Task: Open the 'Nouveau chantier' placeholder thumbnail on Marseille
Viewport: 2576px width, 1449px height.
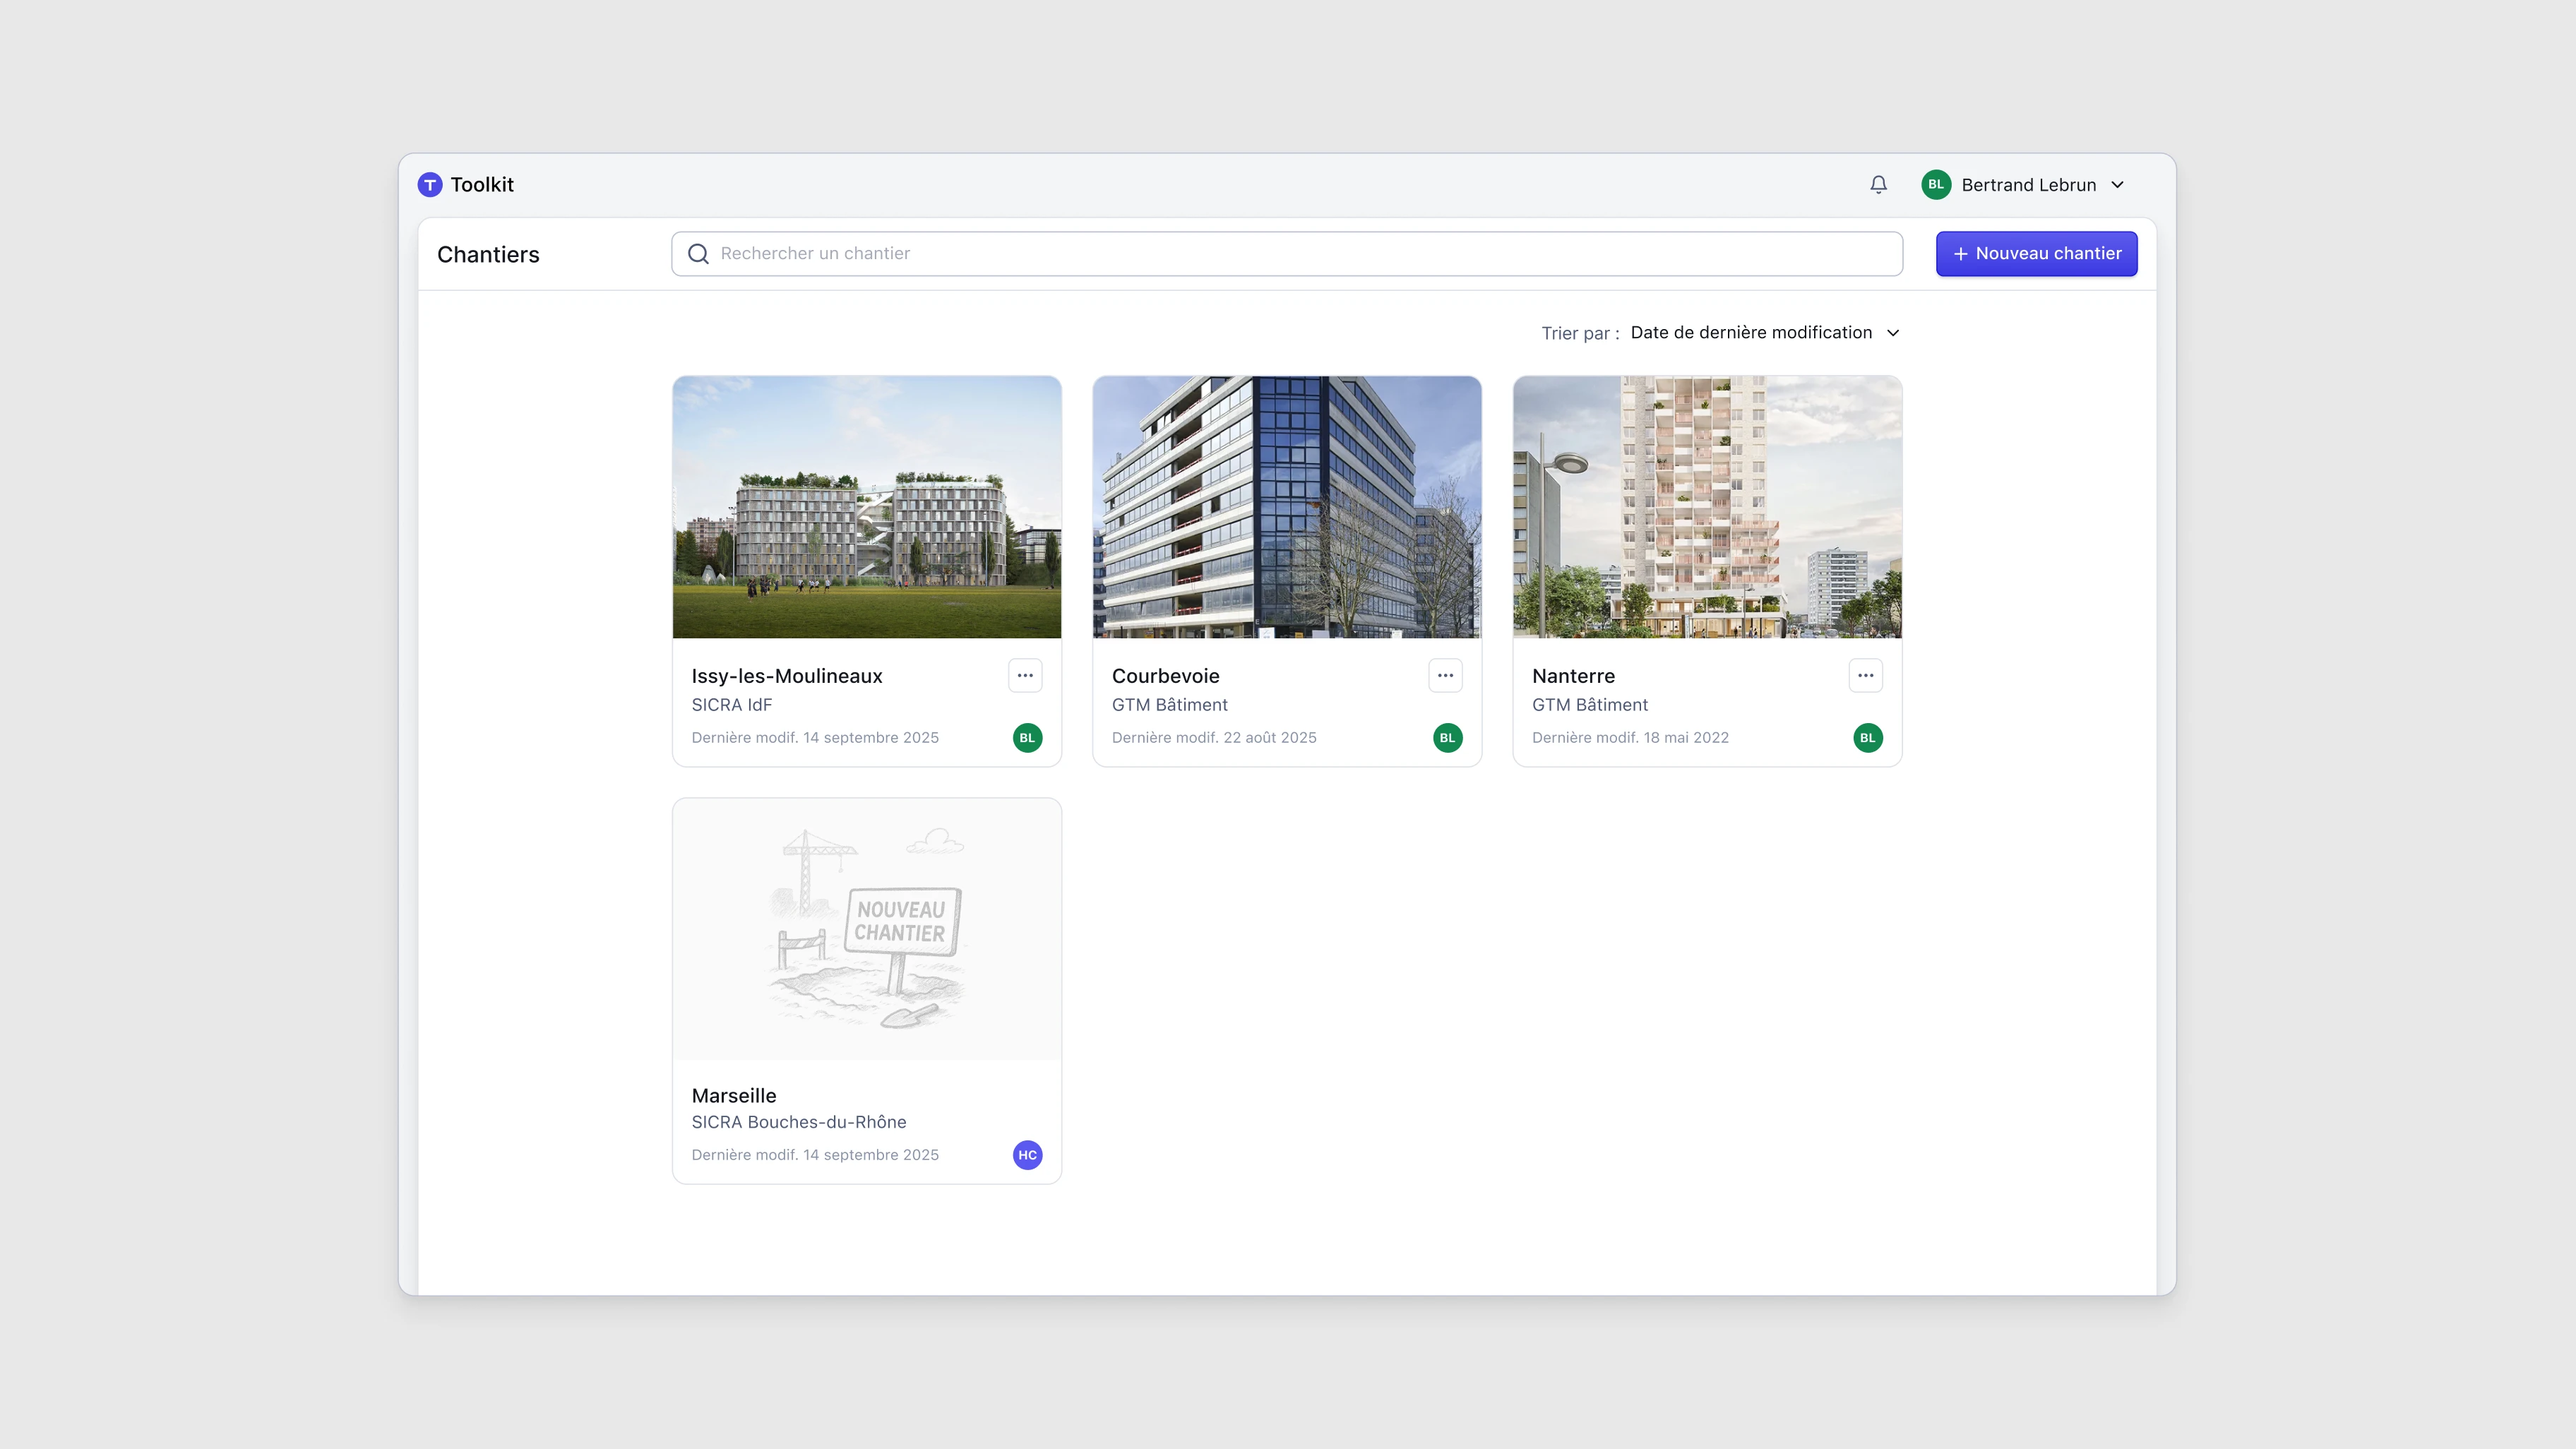Action: [x=866, y=929]
